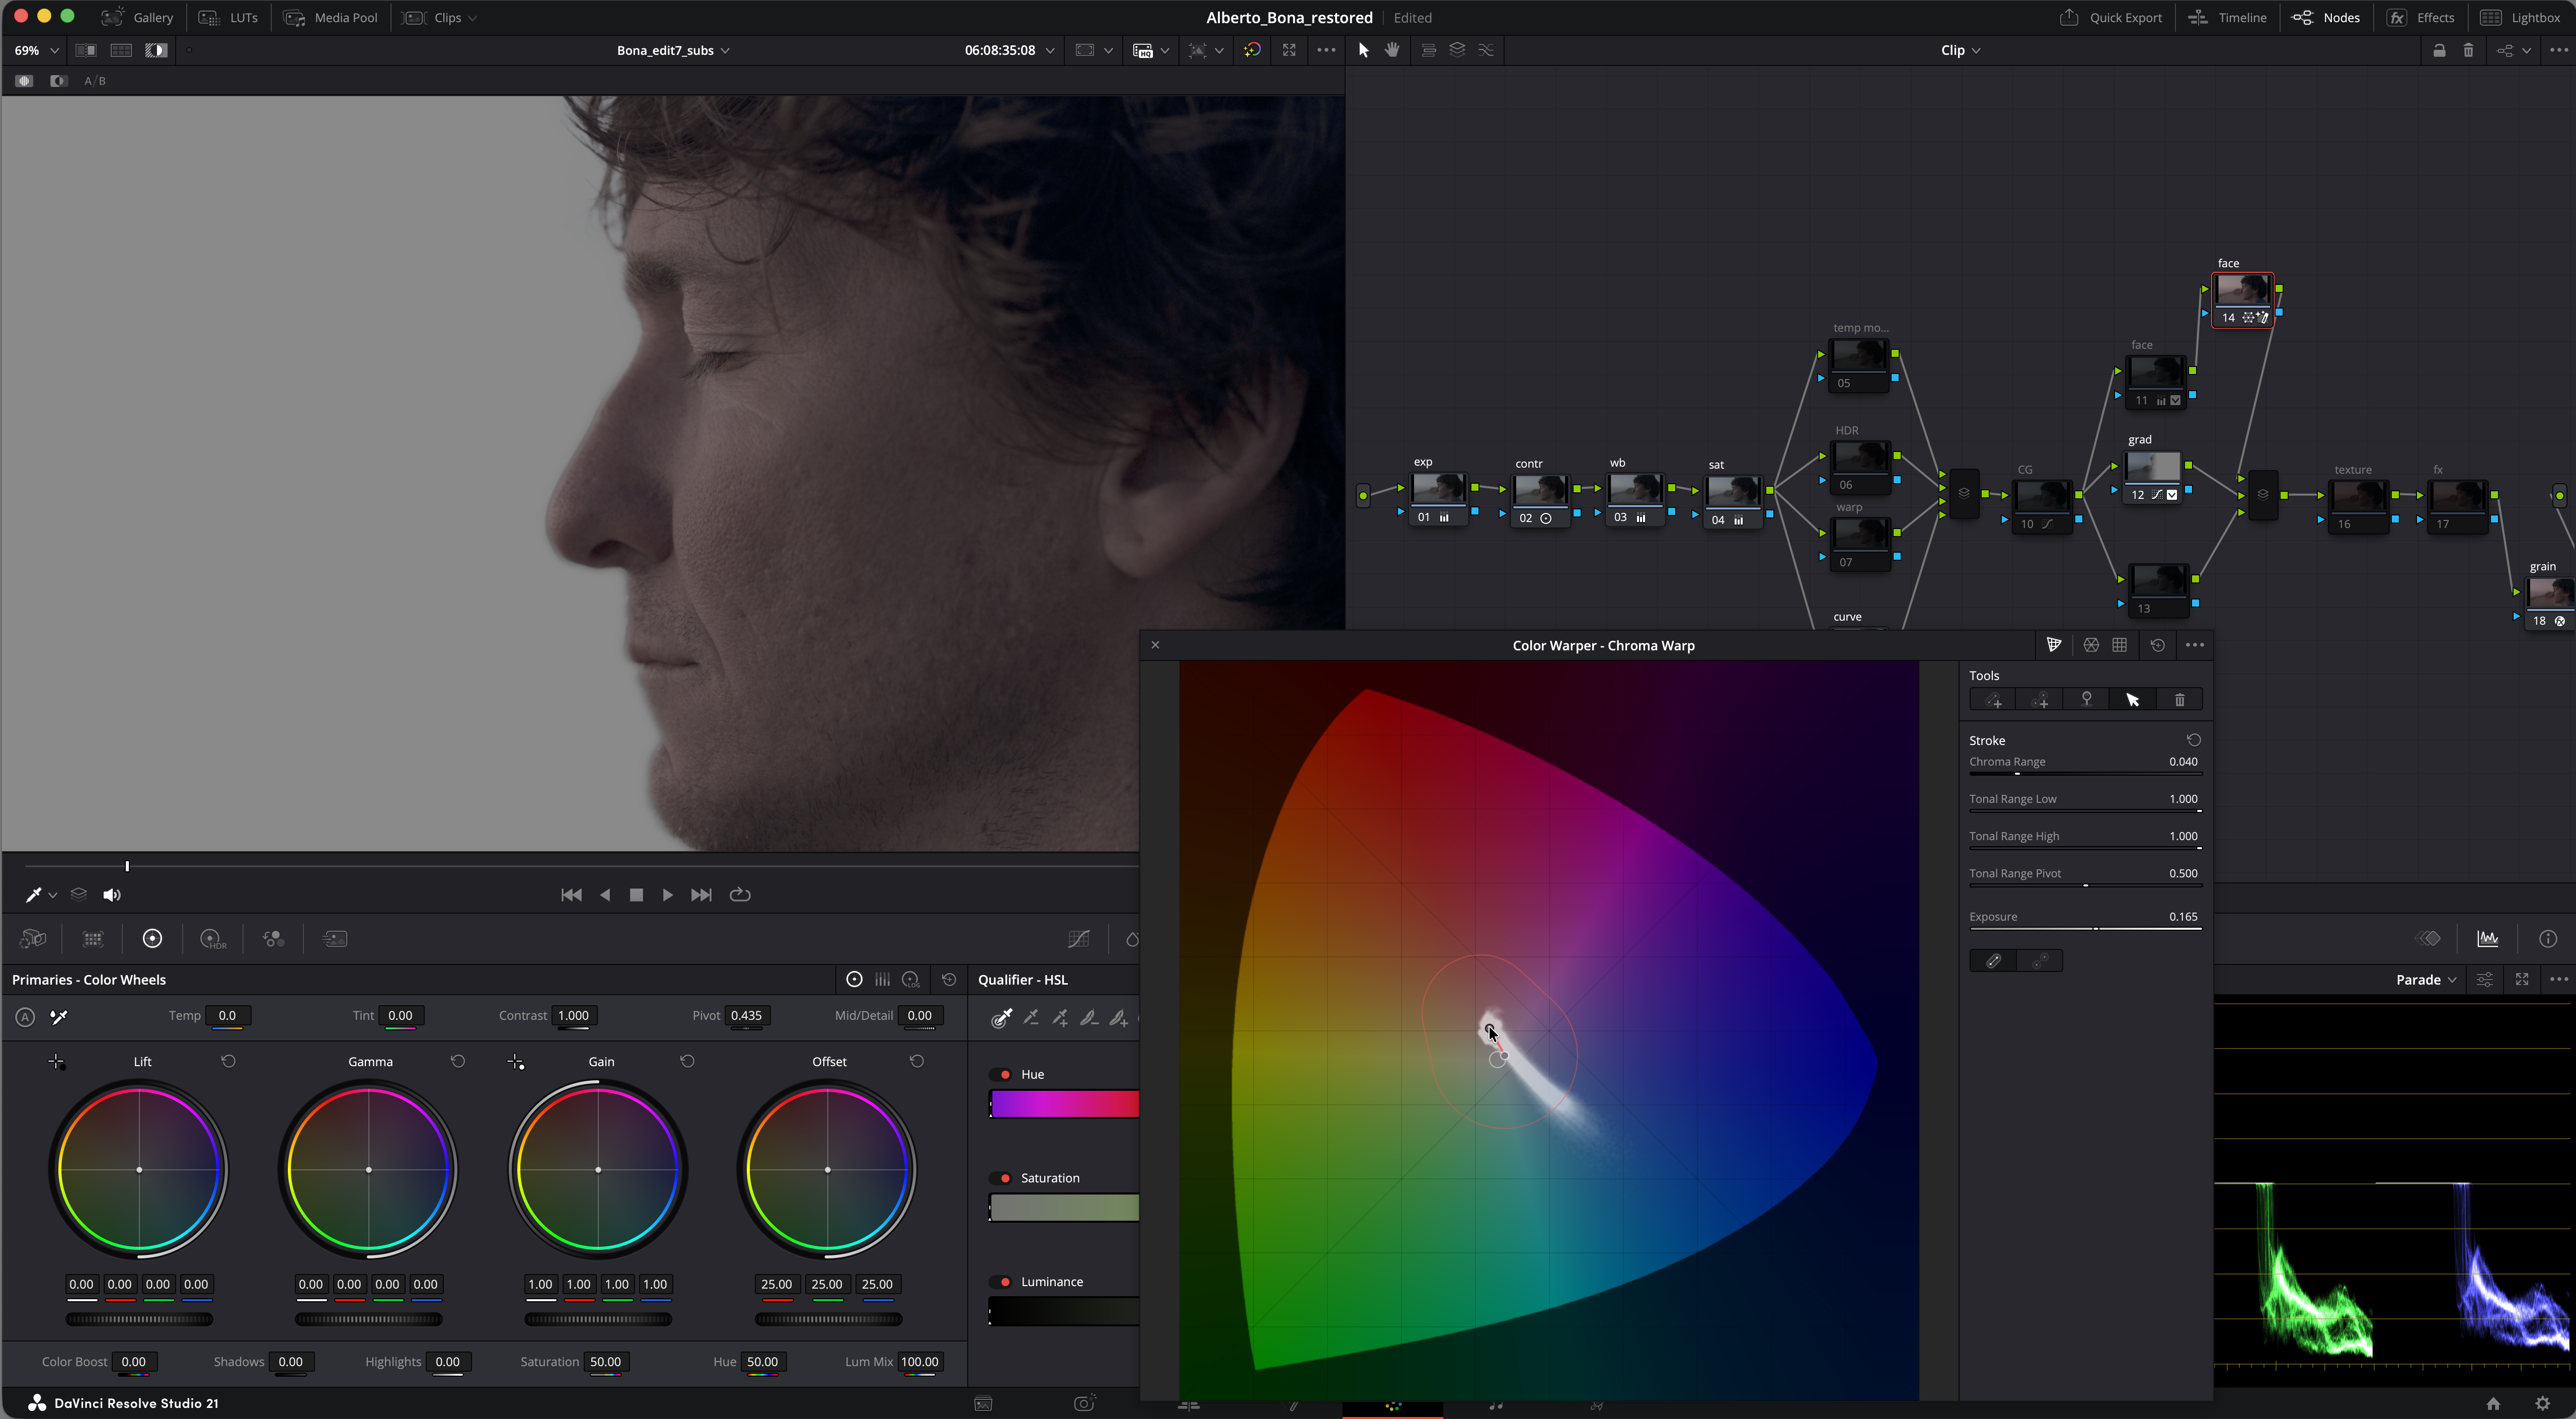The height and width of the screenshot is (1419, 2576).
Task: Click the HDR color wheels palette icon
Action: click(212, 939)
